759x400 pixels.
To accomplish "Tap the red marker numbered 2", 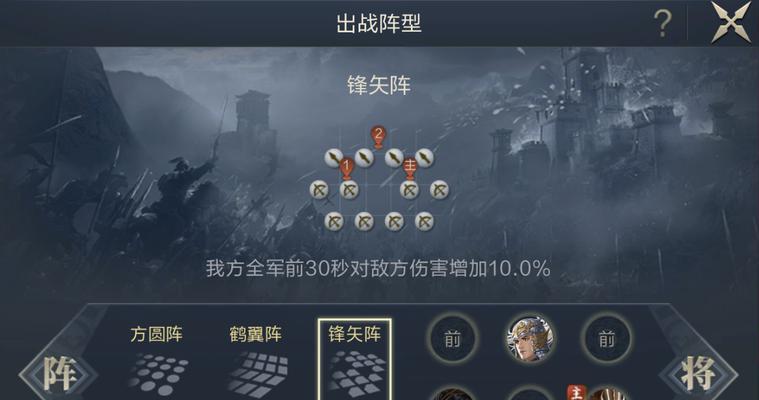I will (x=379, y=137).
